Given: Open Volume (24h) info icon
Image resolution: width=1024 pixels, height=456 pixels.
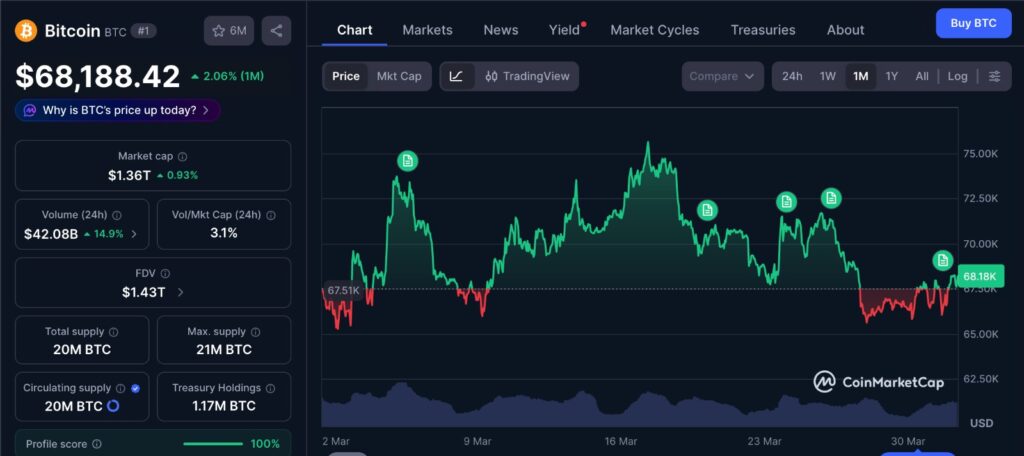Looking at the screenshot, I should [117, 215].
